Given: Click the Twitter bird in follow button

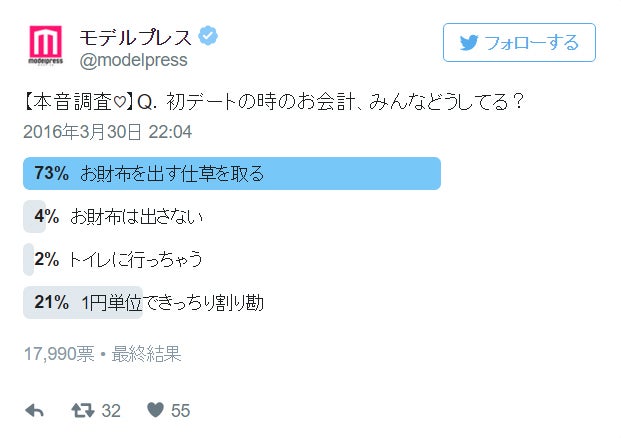Looking at the screenshot, I should tap(468, 43).
